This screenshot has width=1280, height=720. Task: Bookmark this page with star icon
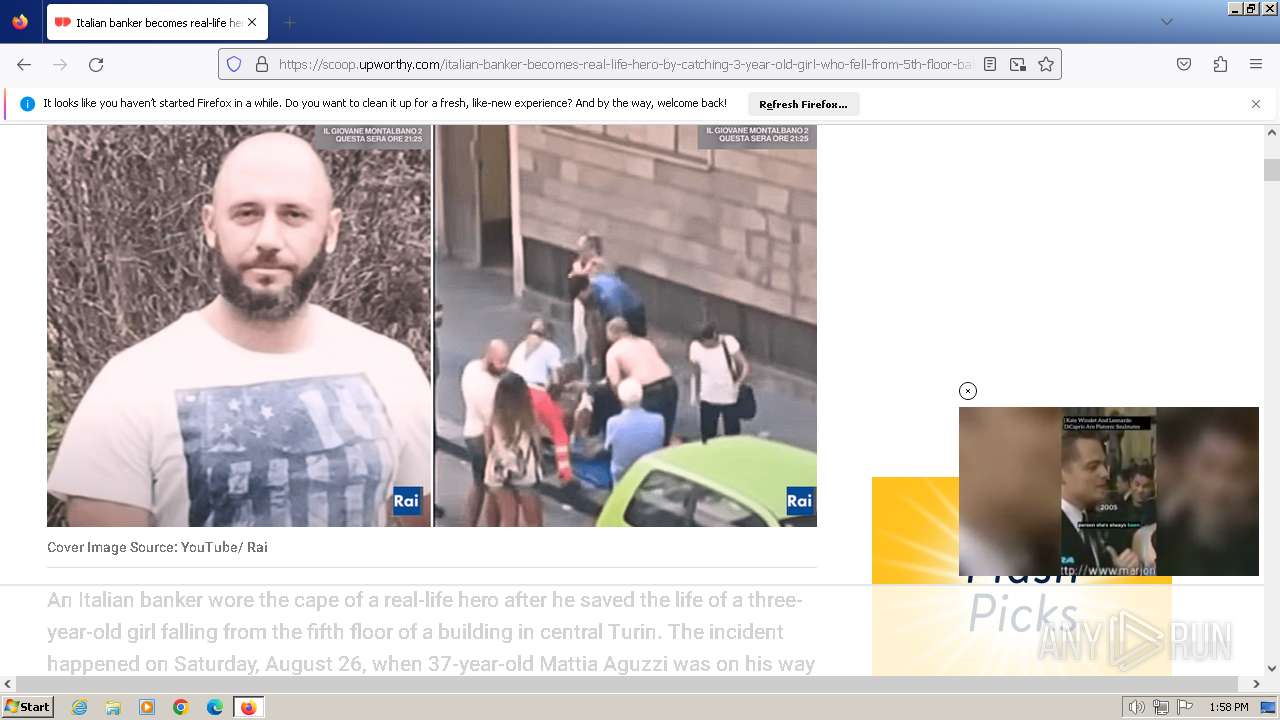click(1046, 64)
